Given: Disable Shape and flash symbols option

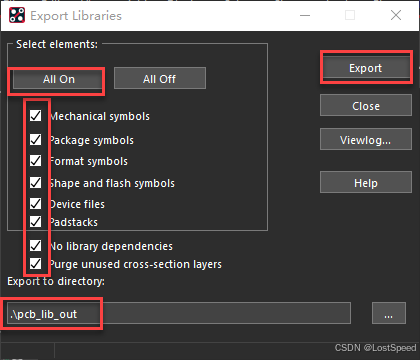Looking at the screenshot, I should [x=36, y=183].
